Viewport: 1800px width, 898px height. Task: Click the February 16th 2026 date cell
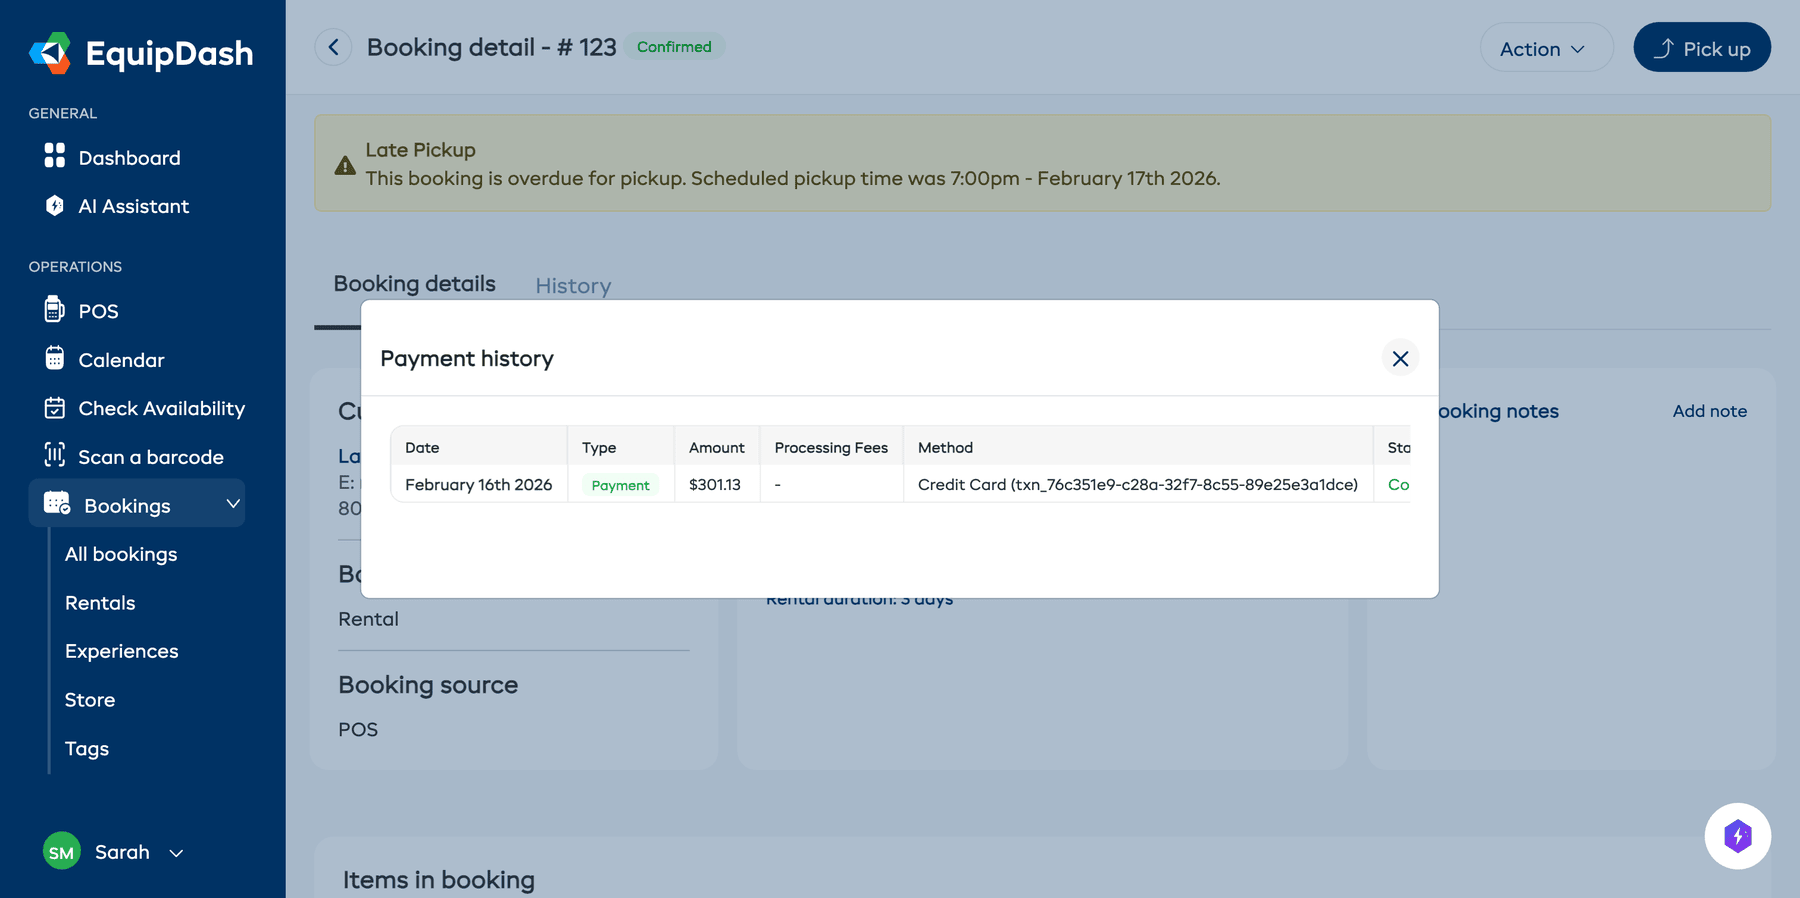coord(479,485)
